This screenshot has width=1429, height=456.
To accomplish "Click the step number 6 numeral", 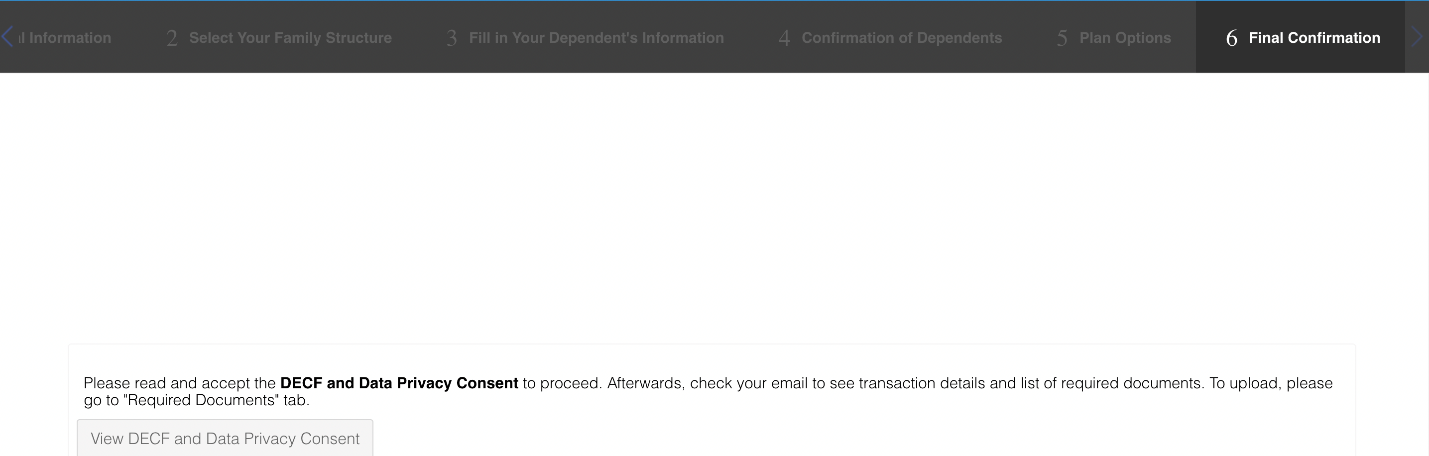I will click(x=1231, y=39).
